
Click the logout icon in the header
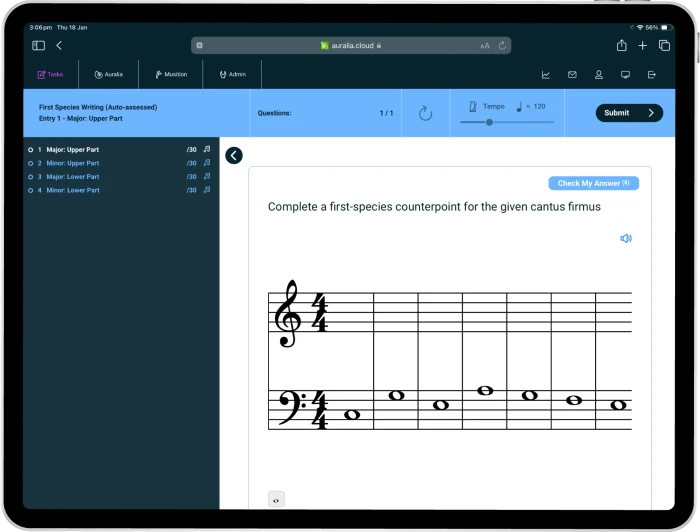(652, 74)
